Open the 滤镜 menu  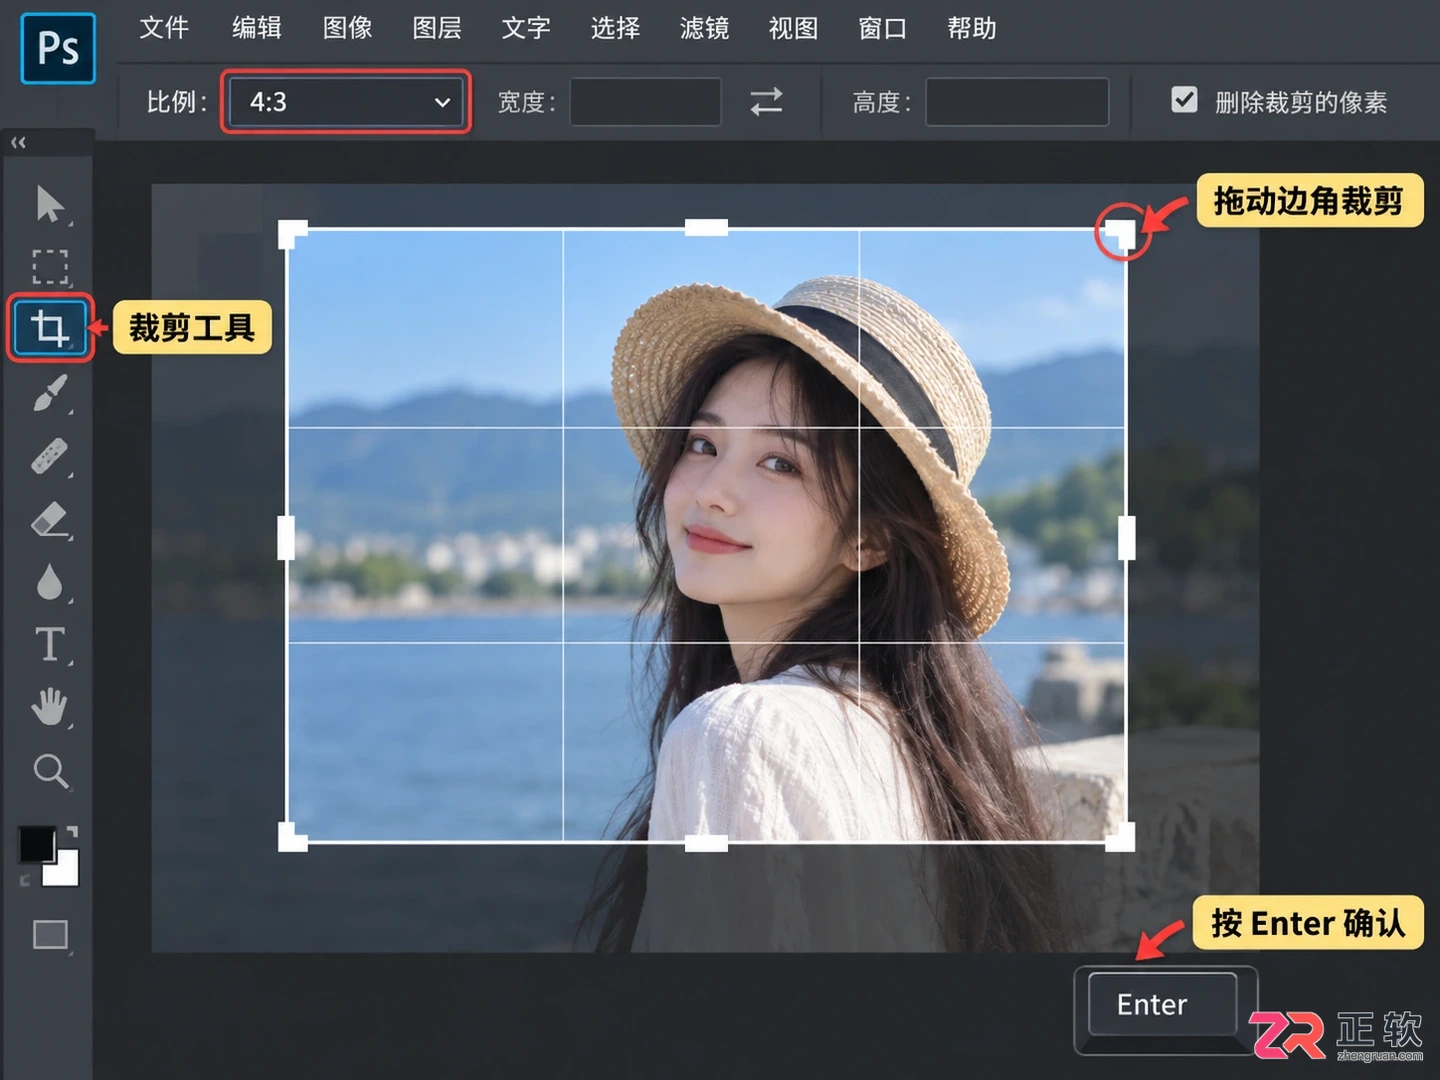tap(704, 28)
